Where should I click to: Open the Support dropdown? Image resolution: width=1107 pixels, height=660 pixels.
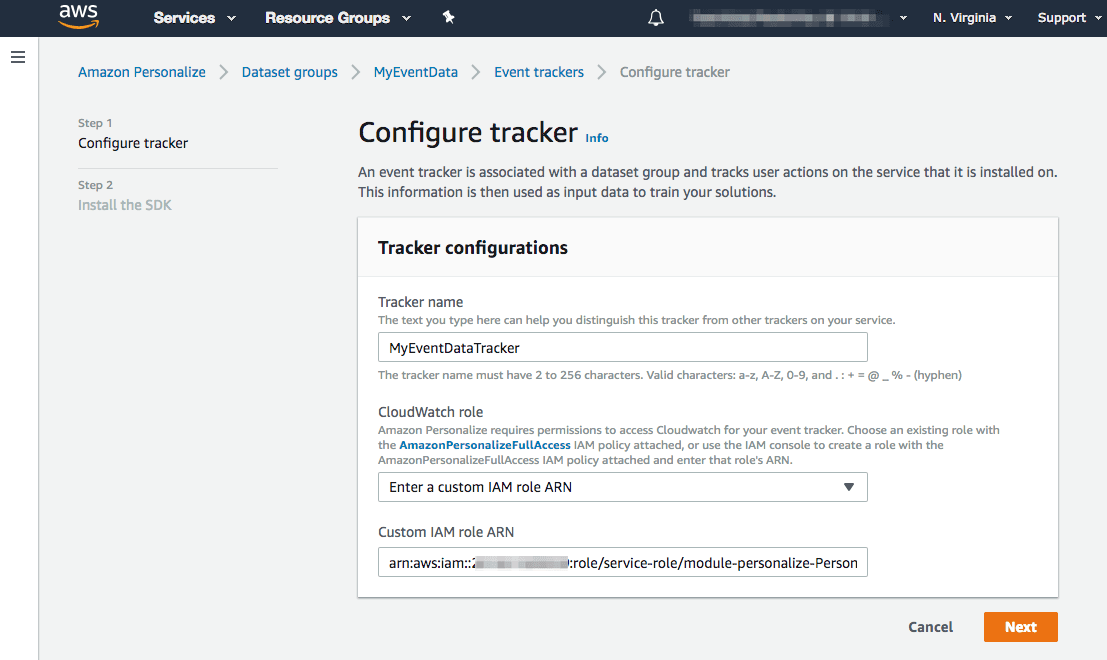(x=1061, y=17)
